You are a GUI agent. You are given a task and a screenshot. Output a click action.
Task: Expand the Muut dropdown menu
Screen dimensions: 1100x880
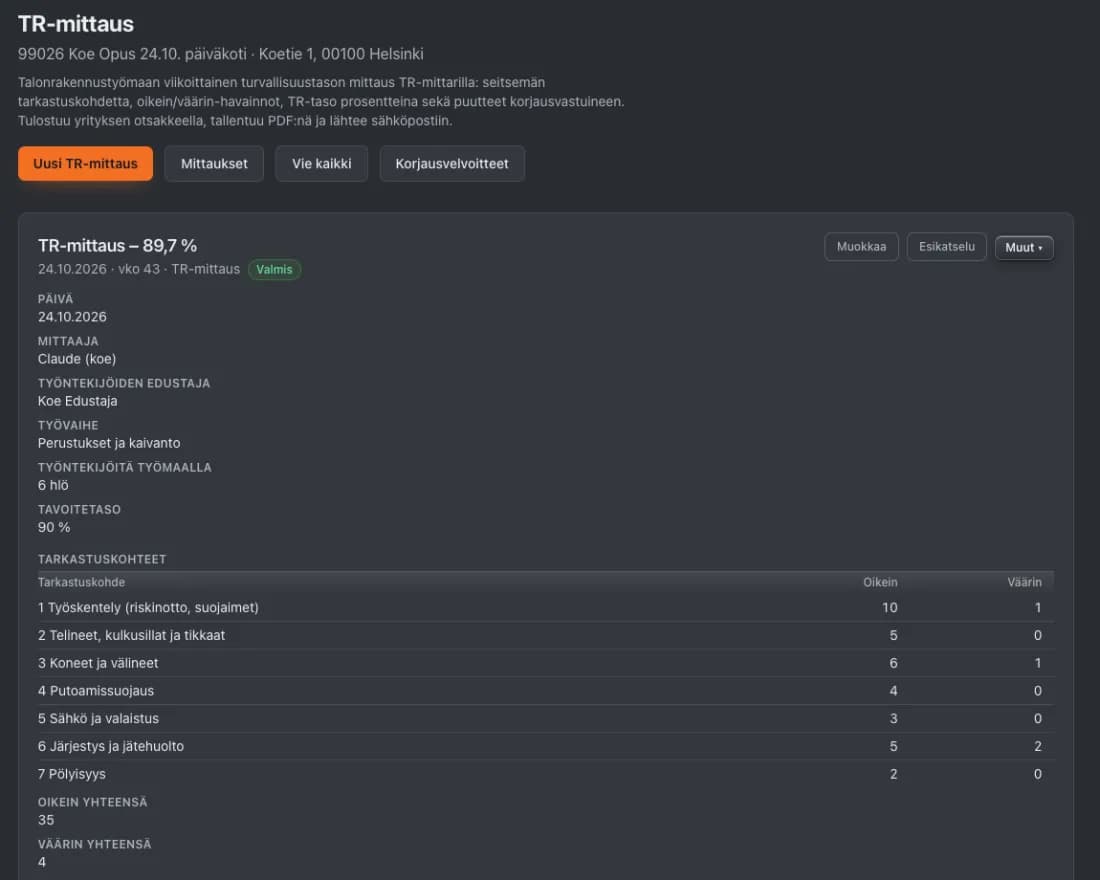pyautogui.click(x=1024, y=248)
